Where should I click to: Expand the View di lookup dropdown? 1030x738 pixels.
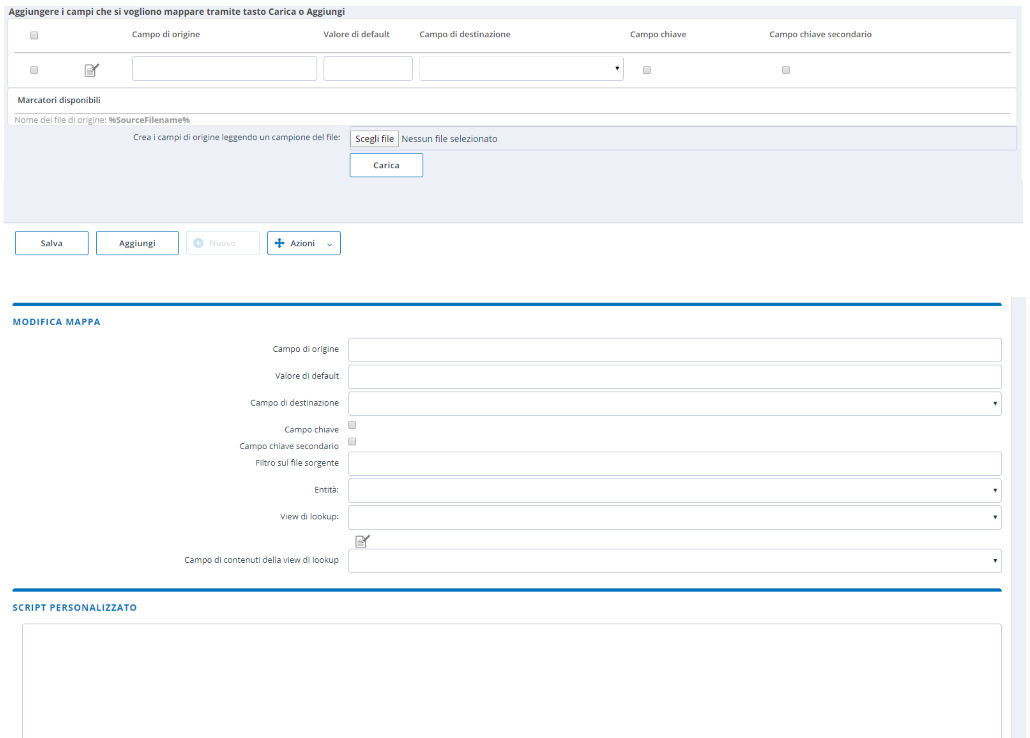(675, 517)
